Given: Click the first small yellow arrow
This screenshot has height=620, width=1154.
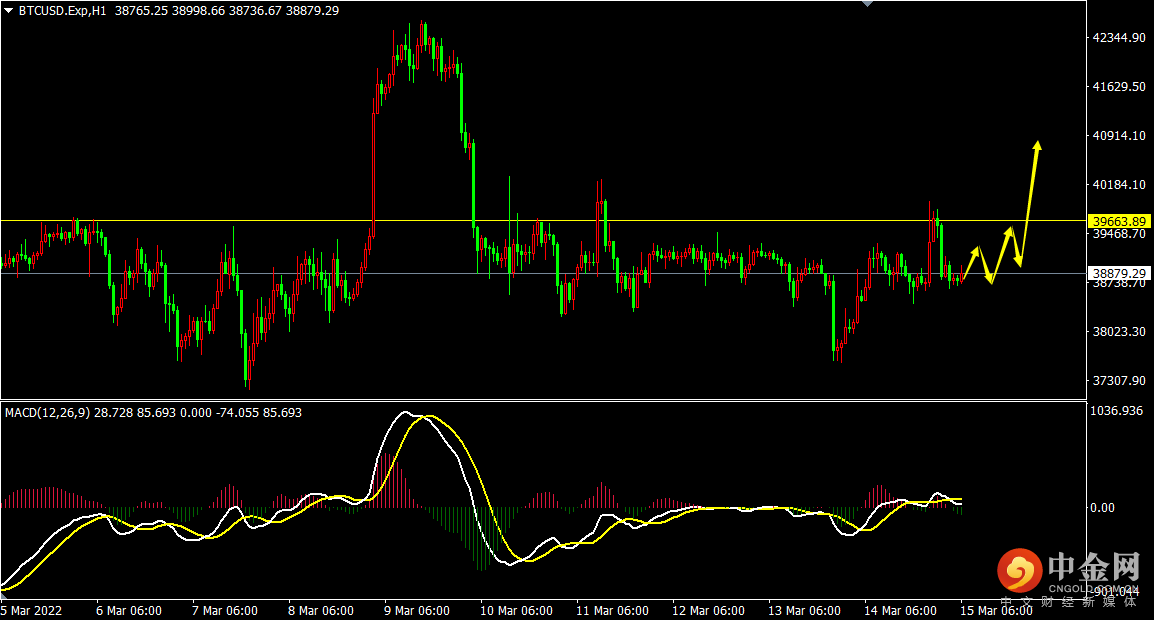Looking at the screenshot, I should coord(971,263).
